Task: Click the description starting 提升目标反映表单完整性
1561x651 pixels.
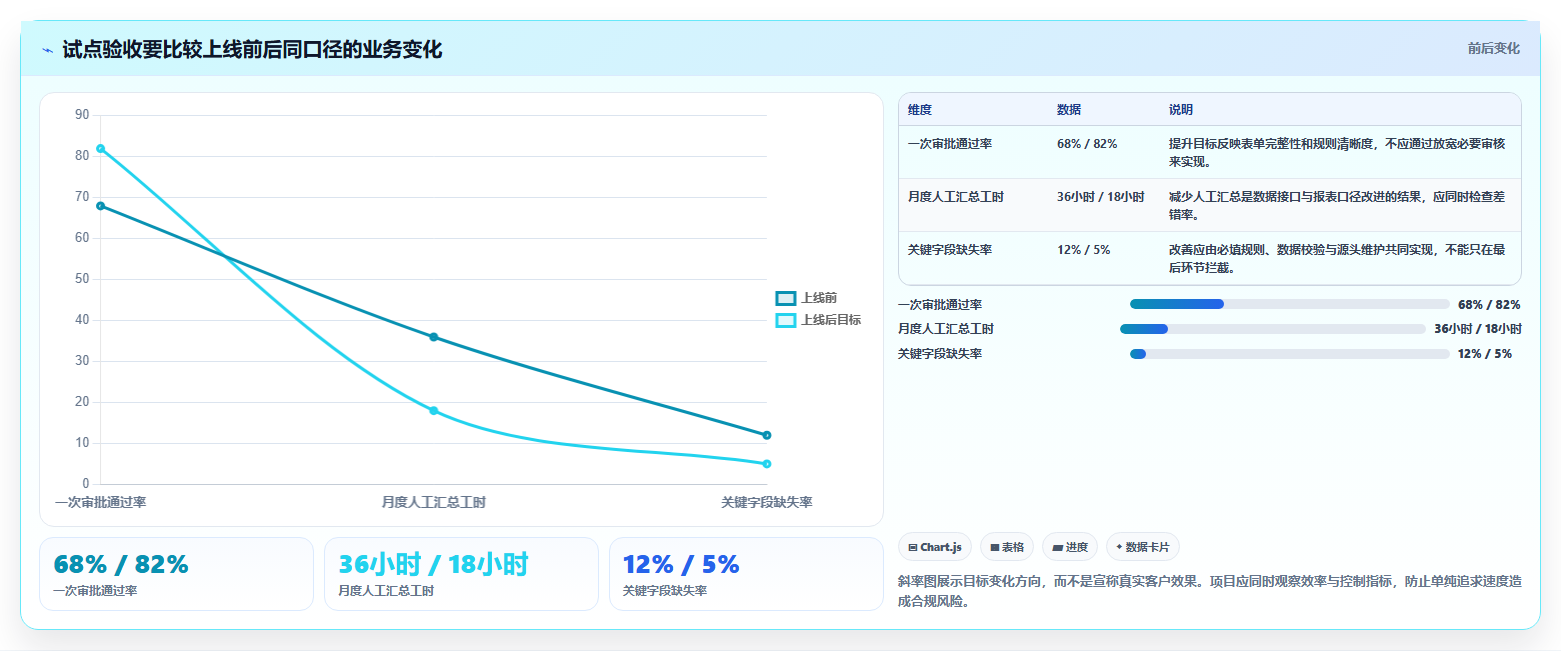Action: 1337,152
